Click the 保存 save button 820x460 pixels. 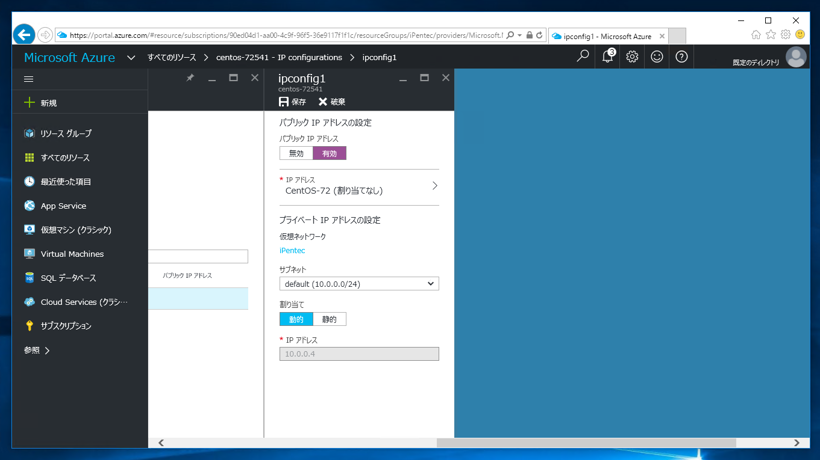point(292,101)
